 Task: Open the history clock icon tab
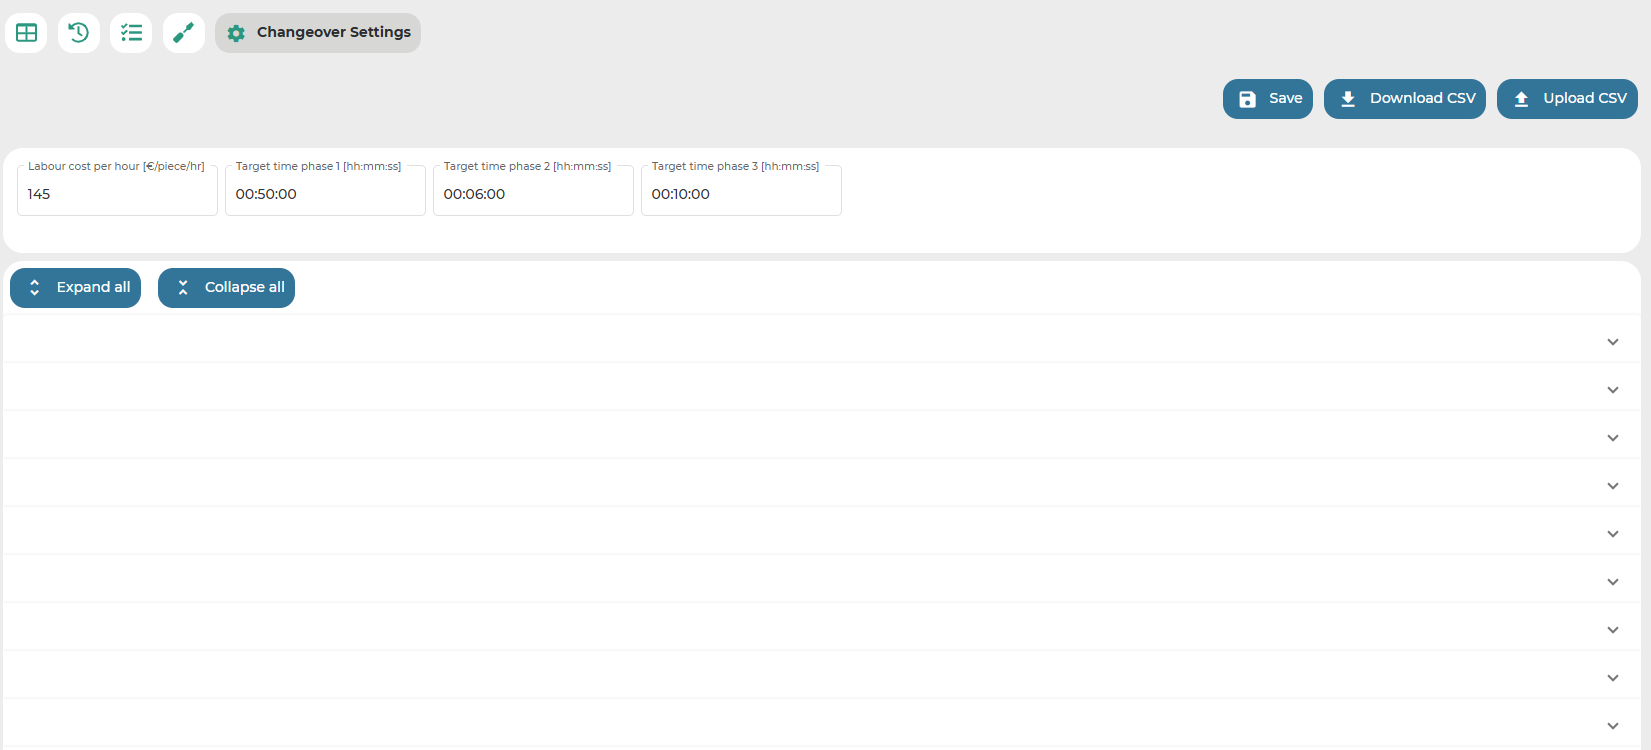pos(79,33)
